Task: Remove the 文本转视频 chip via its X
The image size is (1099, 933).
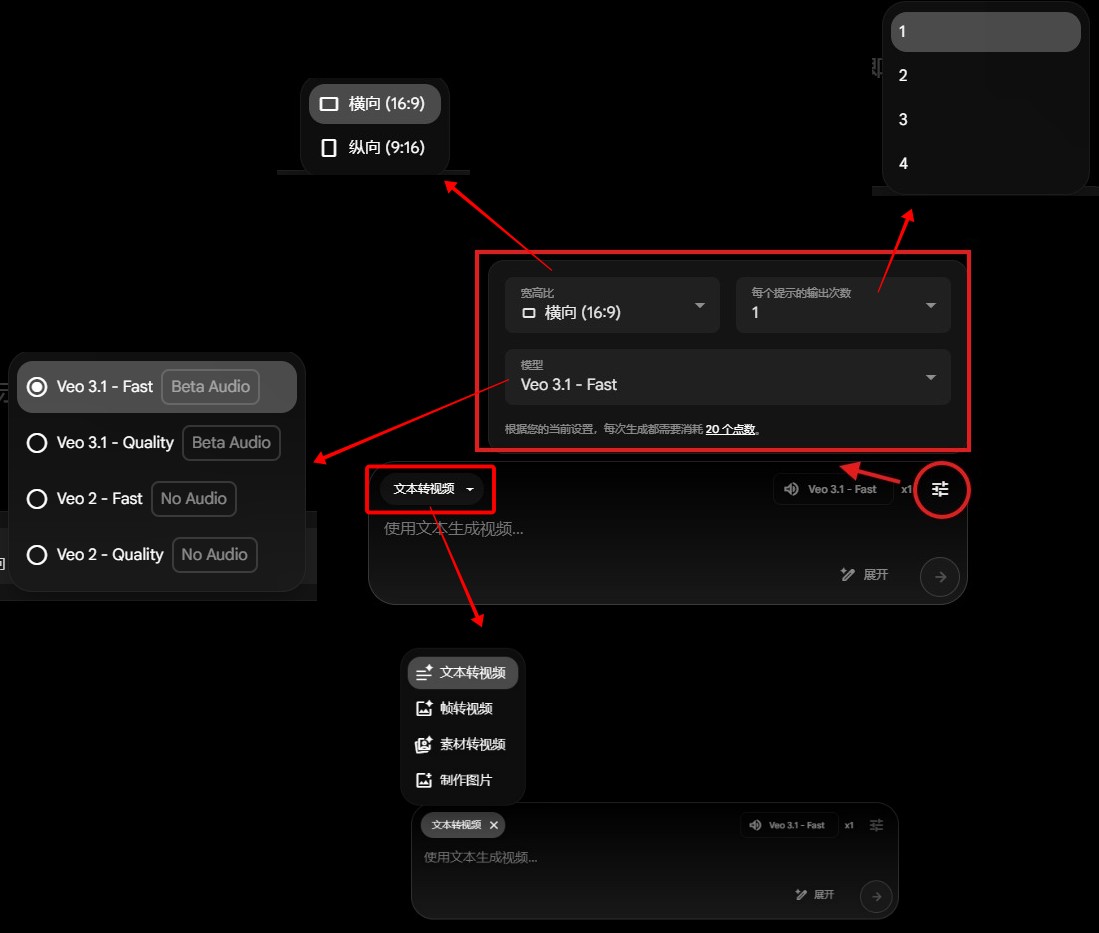Action: pyautogui.click(x=493, y=825)
